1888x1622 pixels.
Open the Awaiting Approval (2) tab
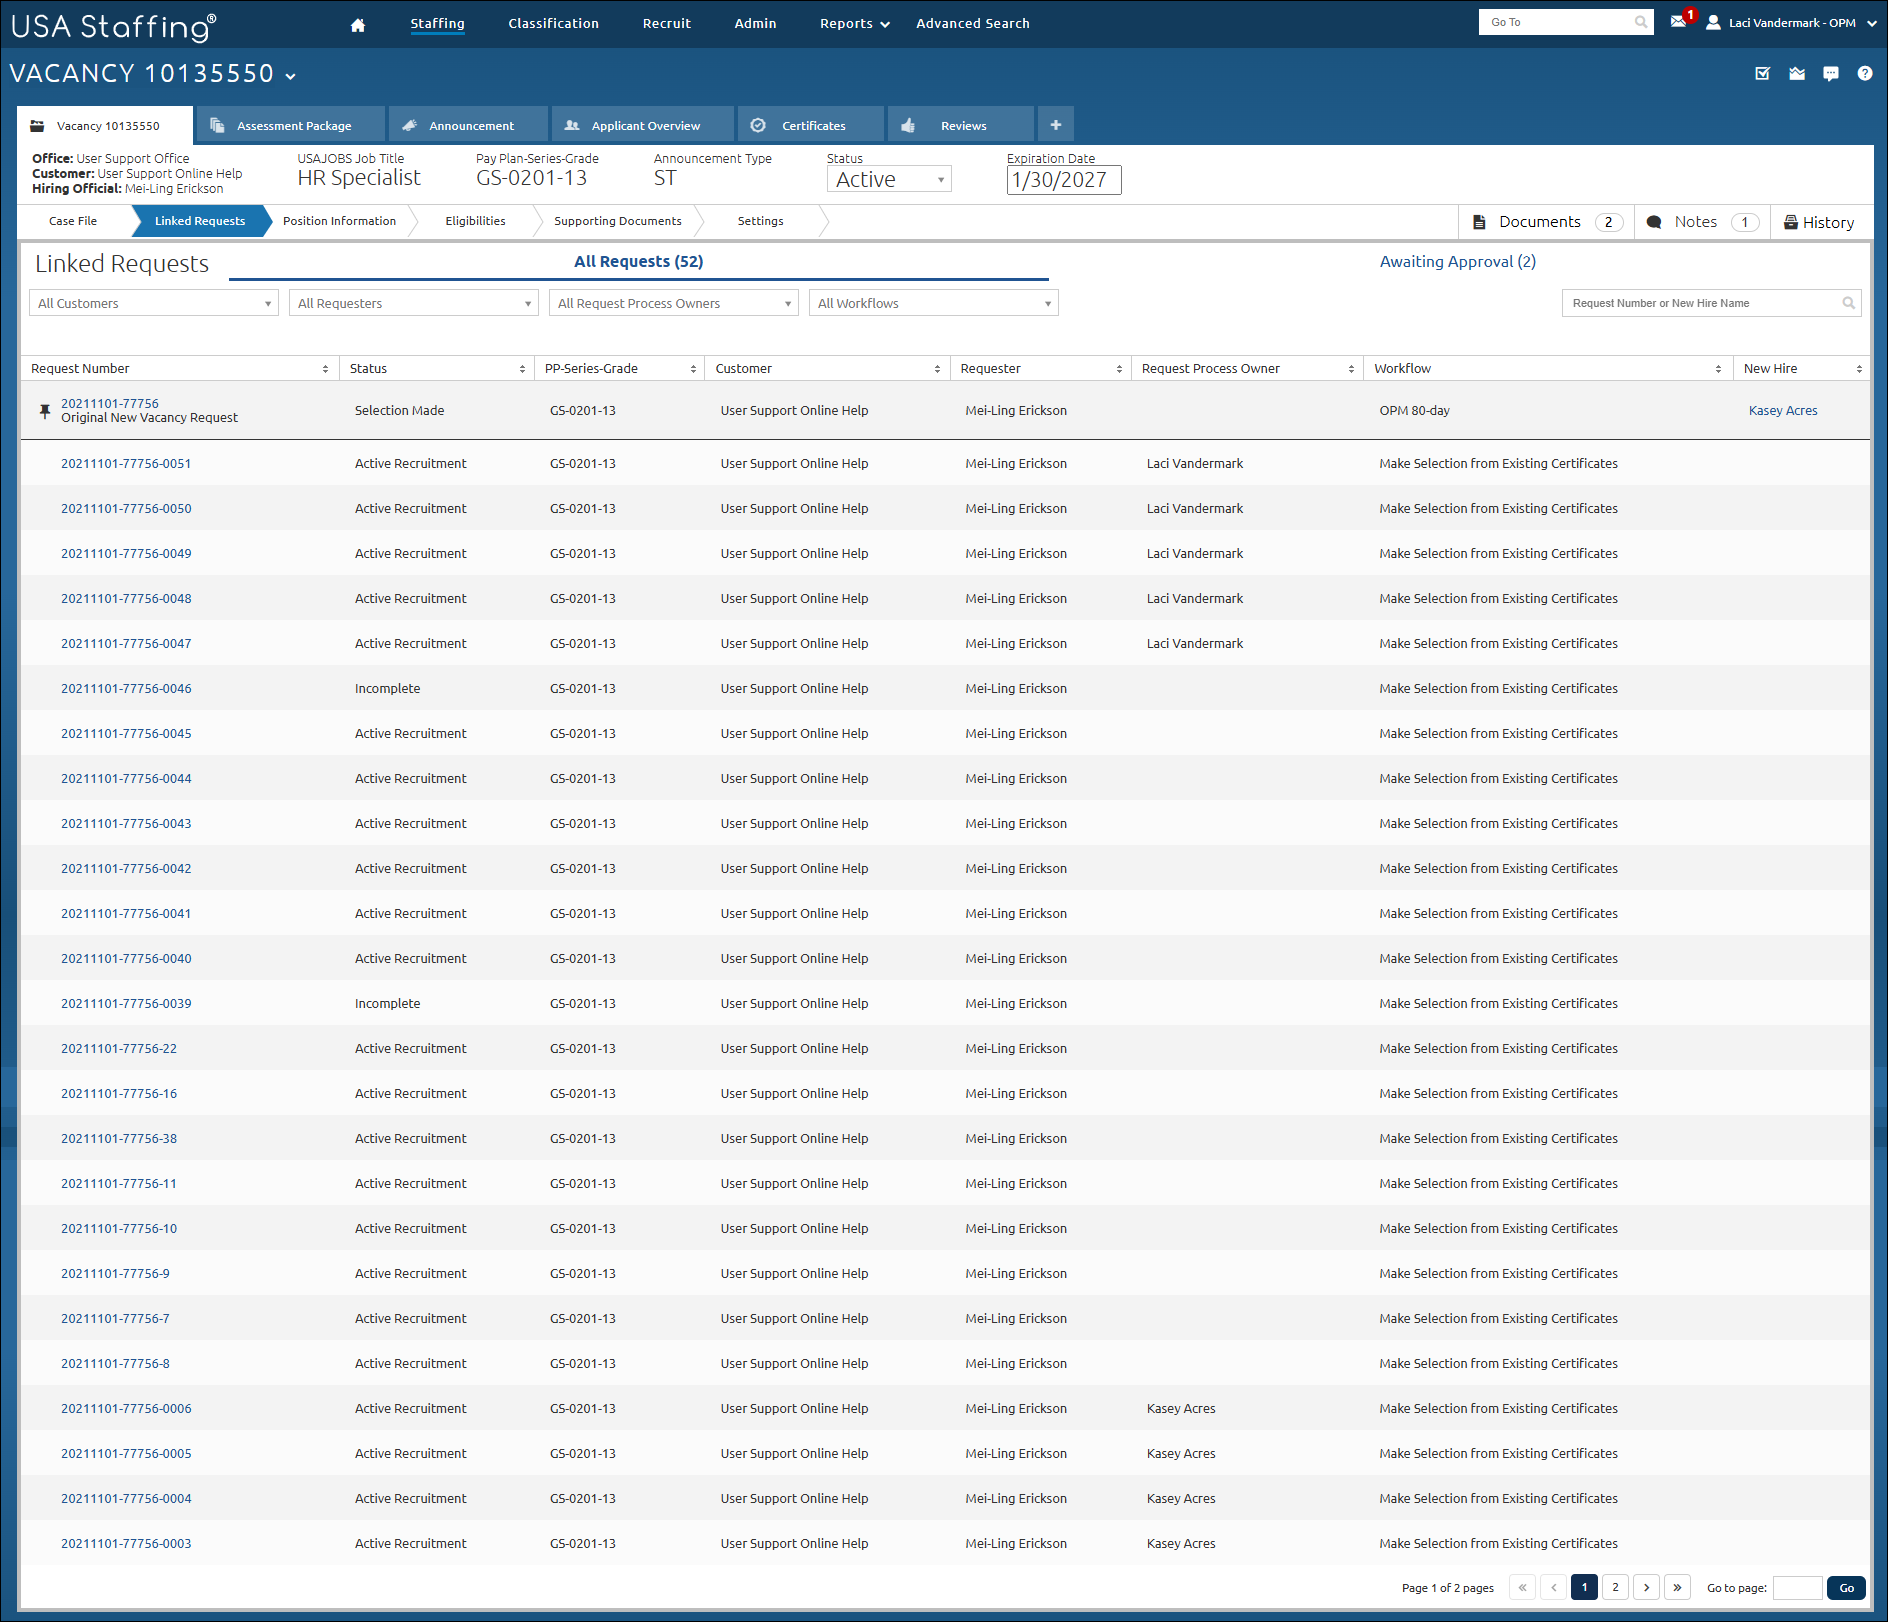pyautogui.click(x=1457, y=261)
